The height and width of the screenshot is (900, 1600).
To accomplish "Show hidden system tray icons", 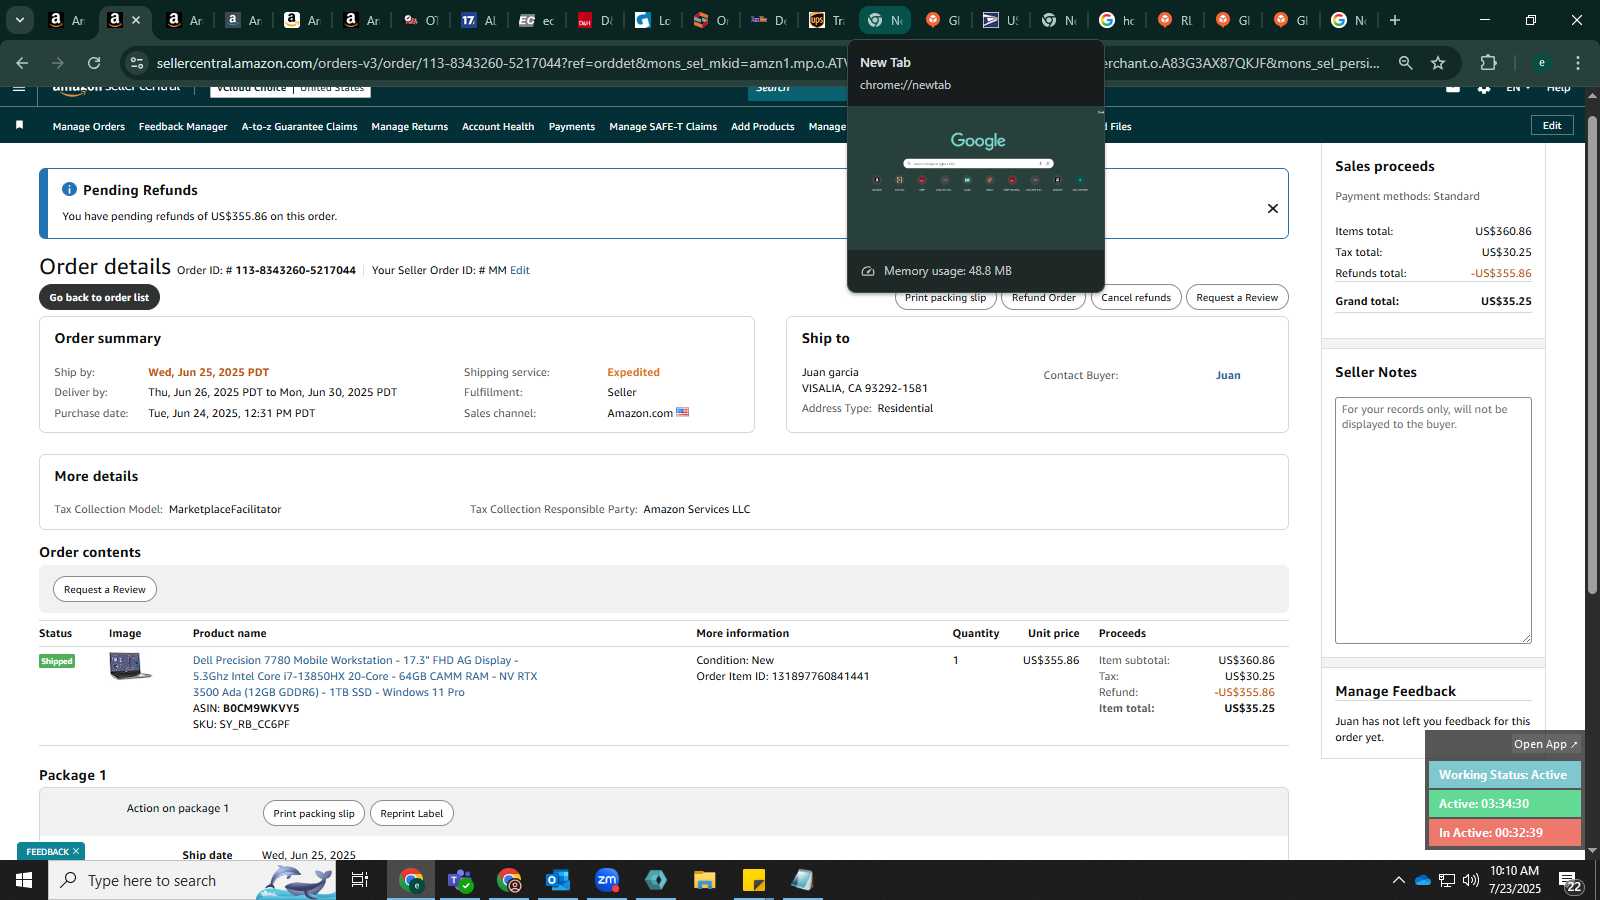I will 1398,880.
